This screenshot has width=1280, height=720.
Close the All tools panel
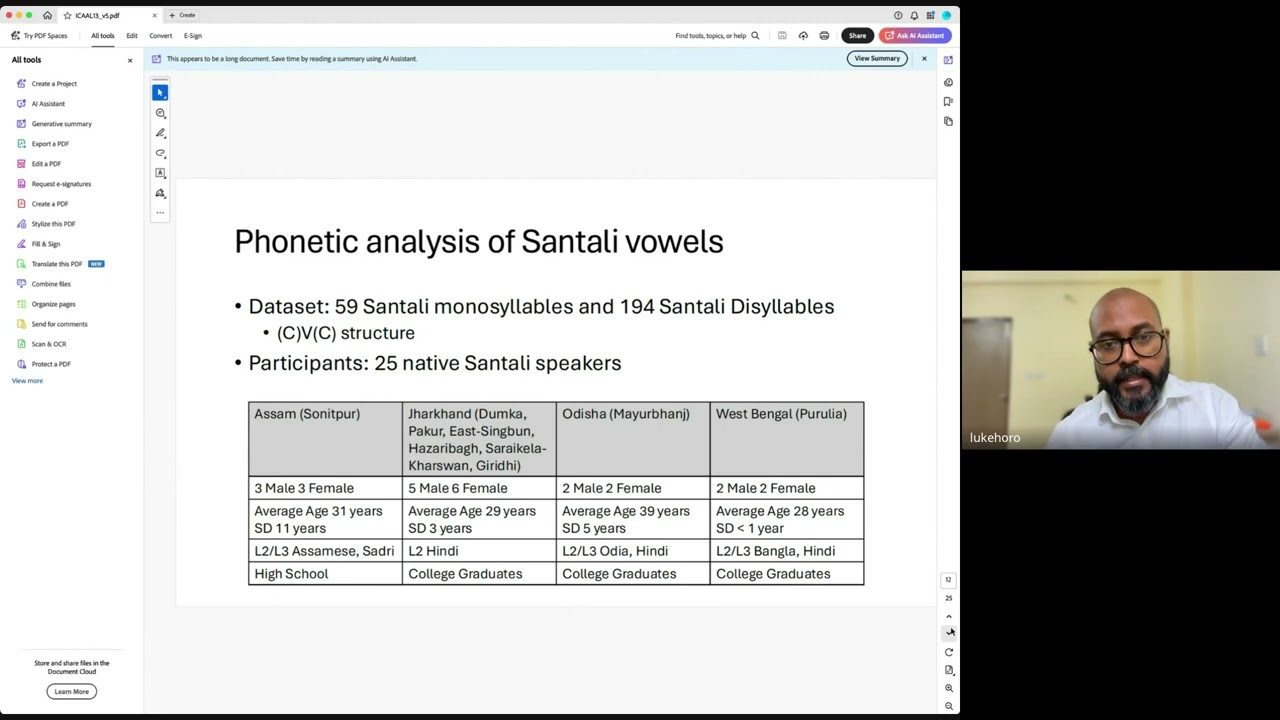[129, 60]
